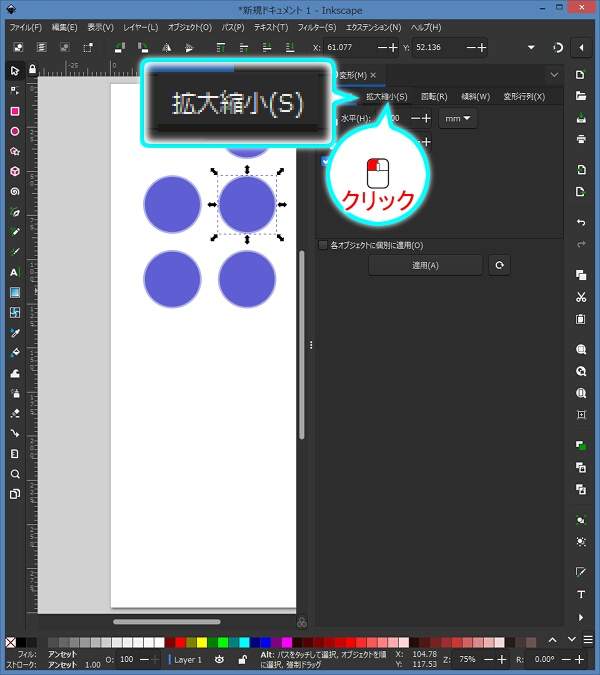Open the palette hamburger menu
600x675 pixels.
[588, 640]
